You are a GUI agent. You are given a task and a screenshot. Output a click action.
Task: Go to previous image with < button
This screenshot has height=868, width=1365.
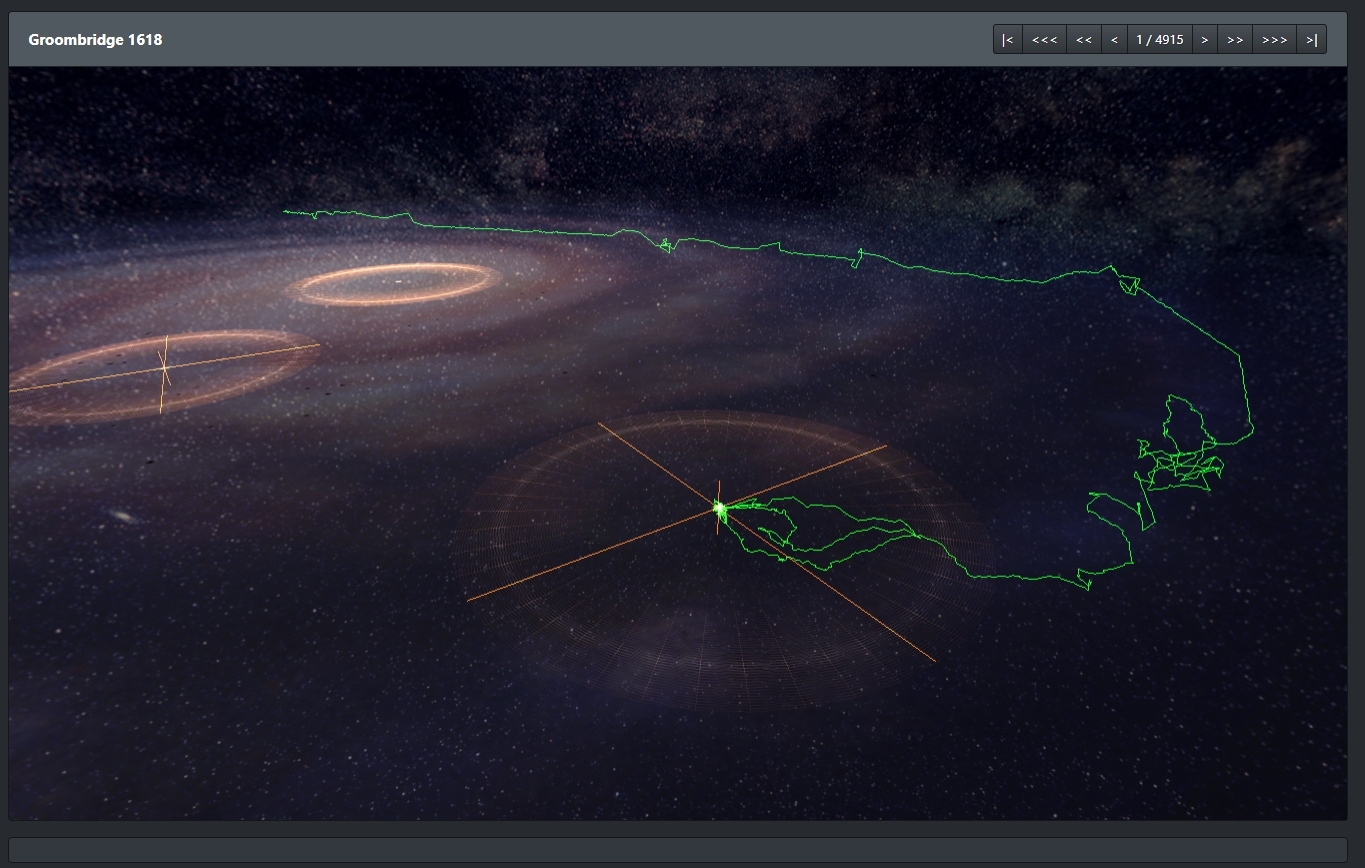coord(1114,40)
